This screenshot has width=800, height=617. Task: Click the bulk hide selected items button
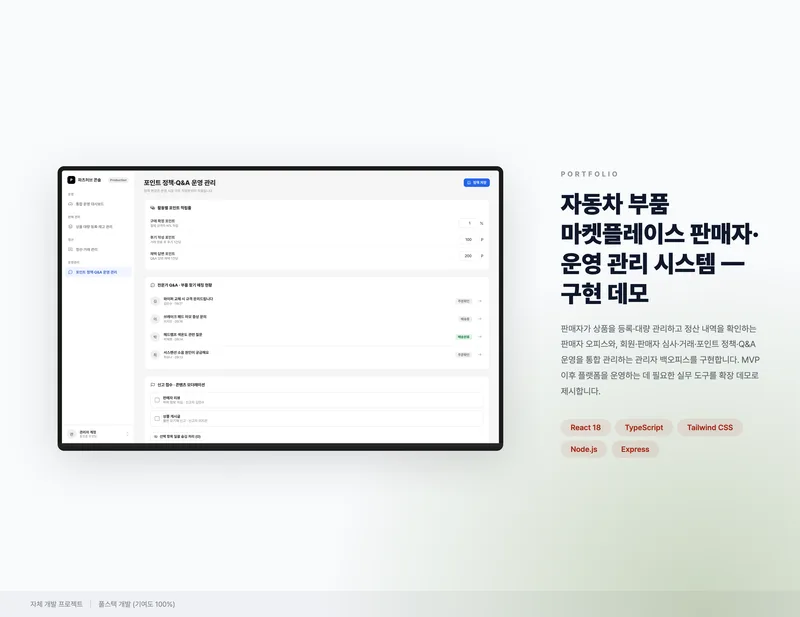click(177, 437)
